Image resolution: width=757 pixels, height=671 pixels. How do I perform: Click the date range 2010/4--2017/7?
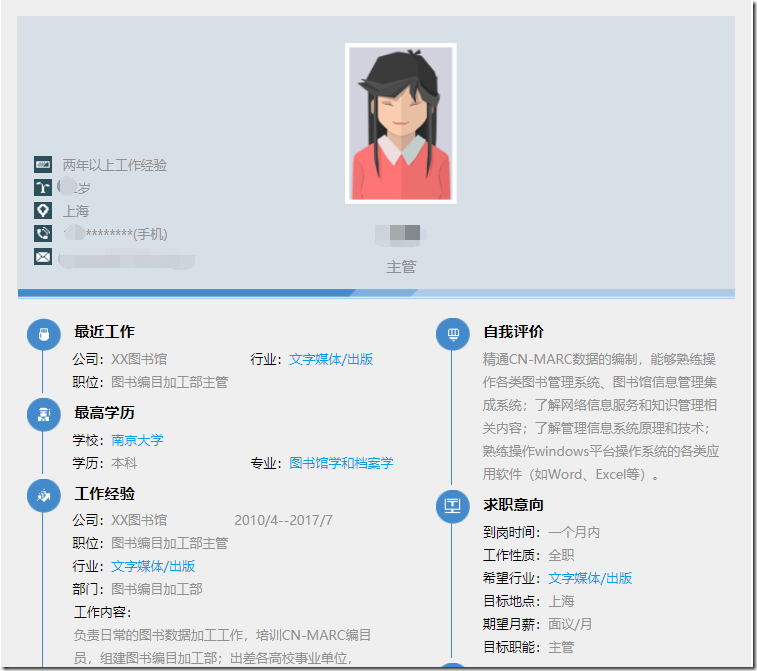[x=283, y=520]
